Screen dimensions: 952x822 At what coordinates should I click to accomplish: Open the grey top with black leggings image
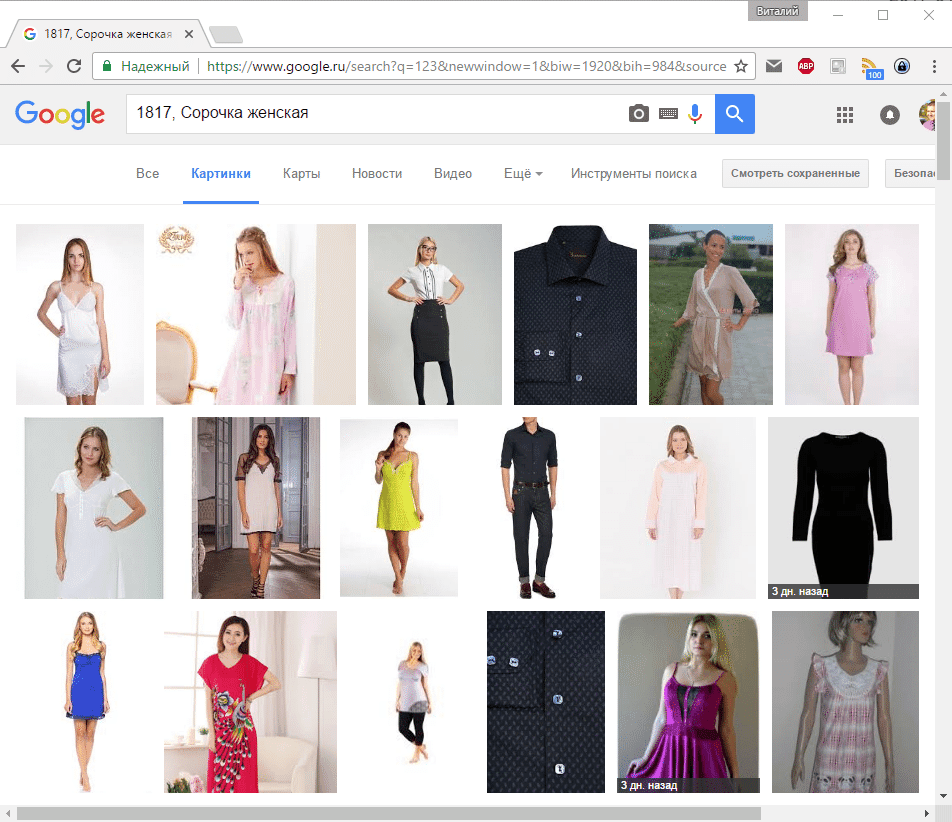pyautogui.click(x=414, y=702)
